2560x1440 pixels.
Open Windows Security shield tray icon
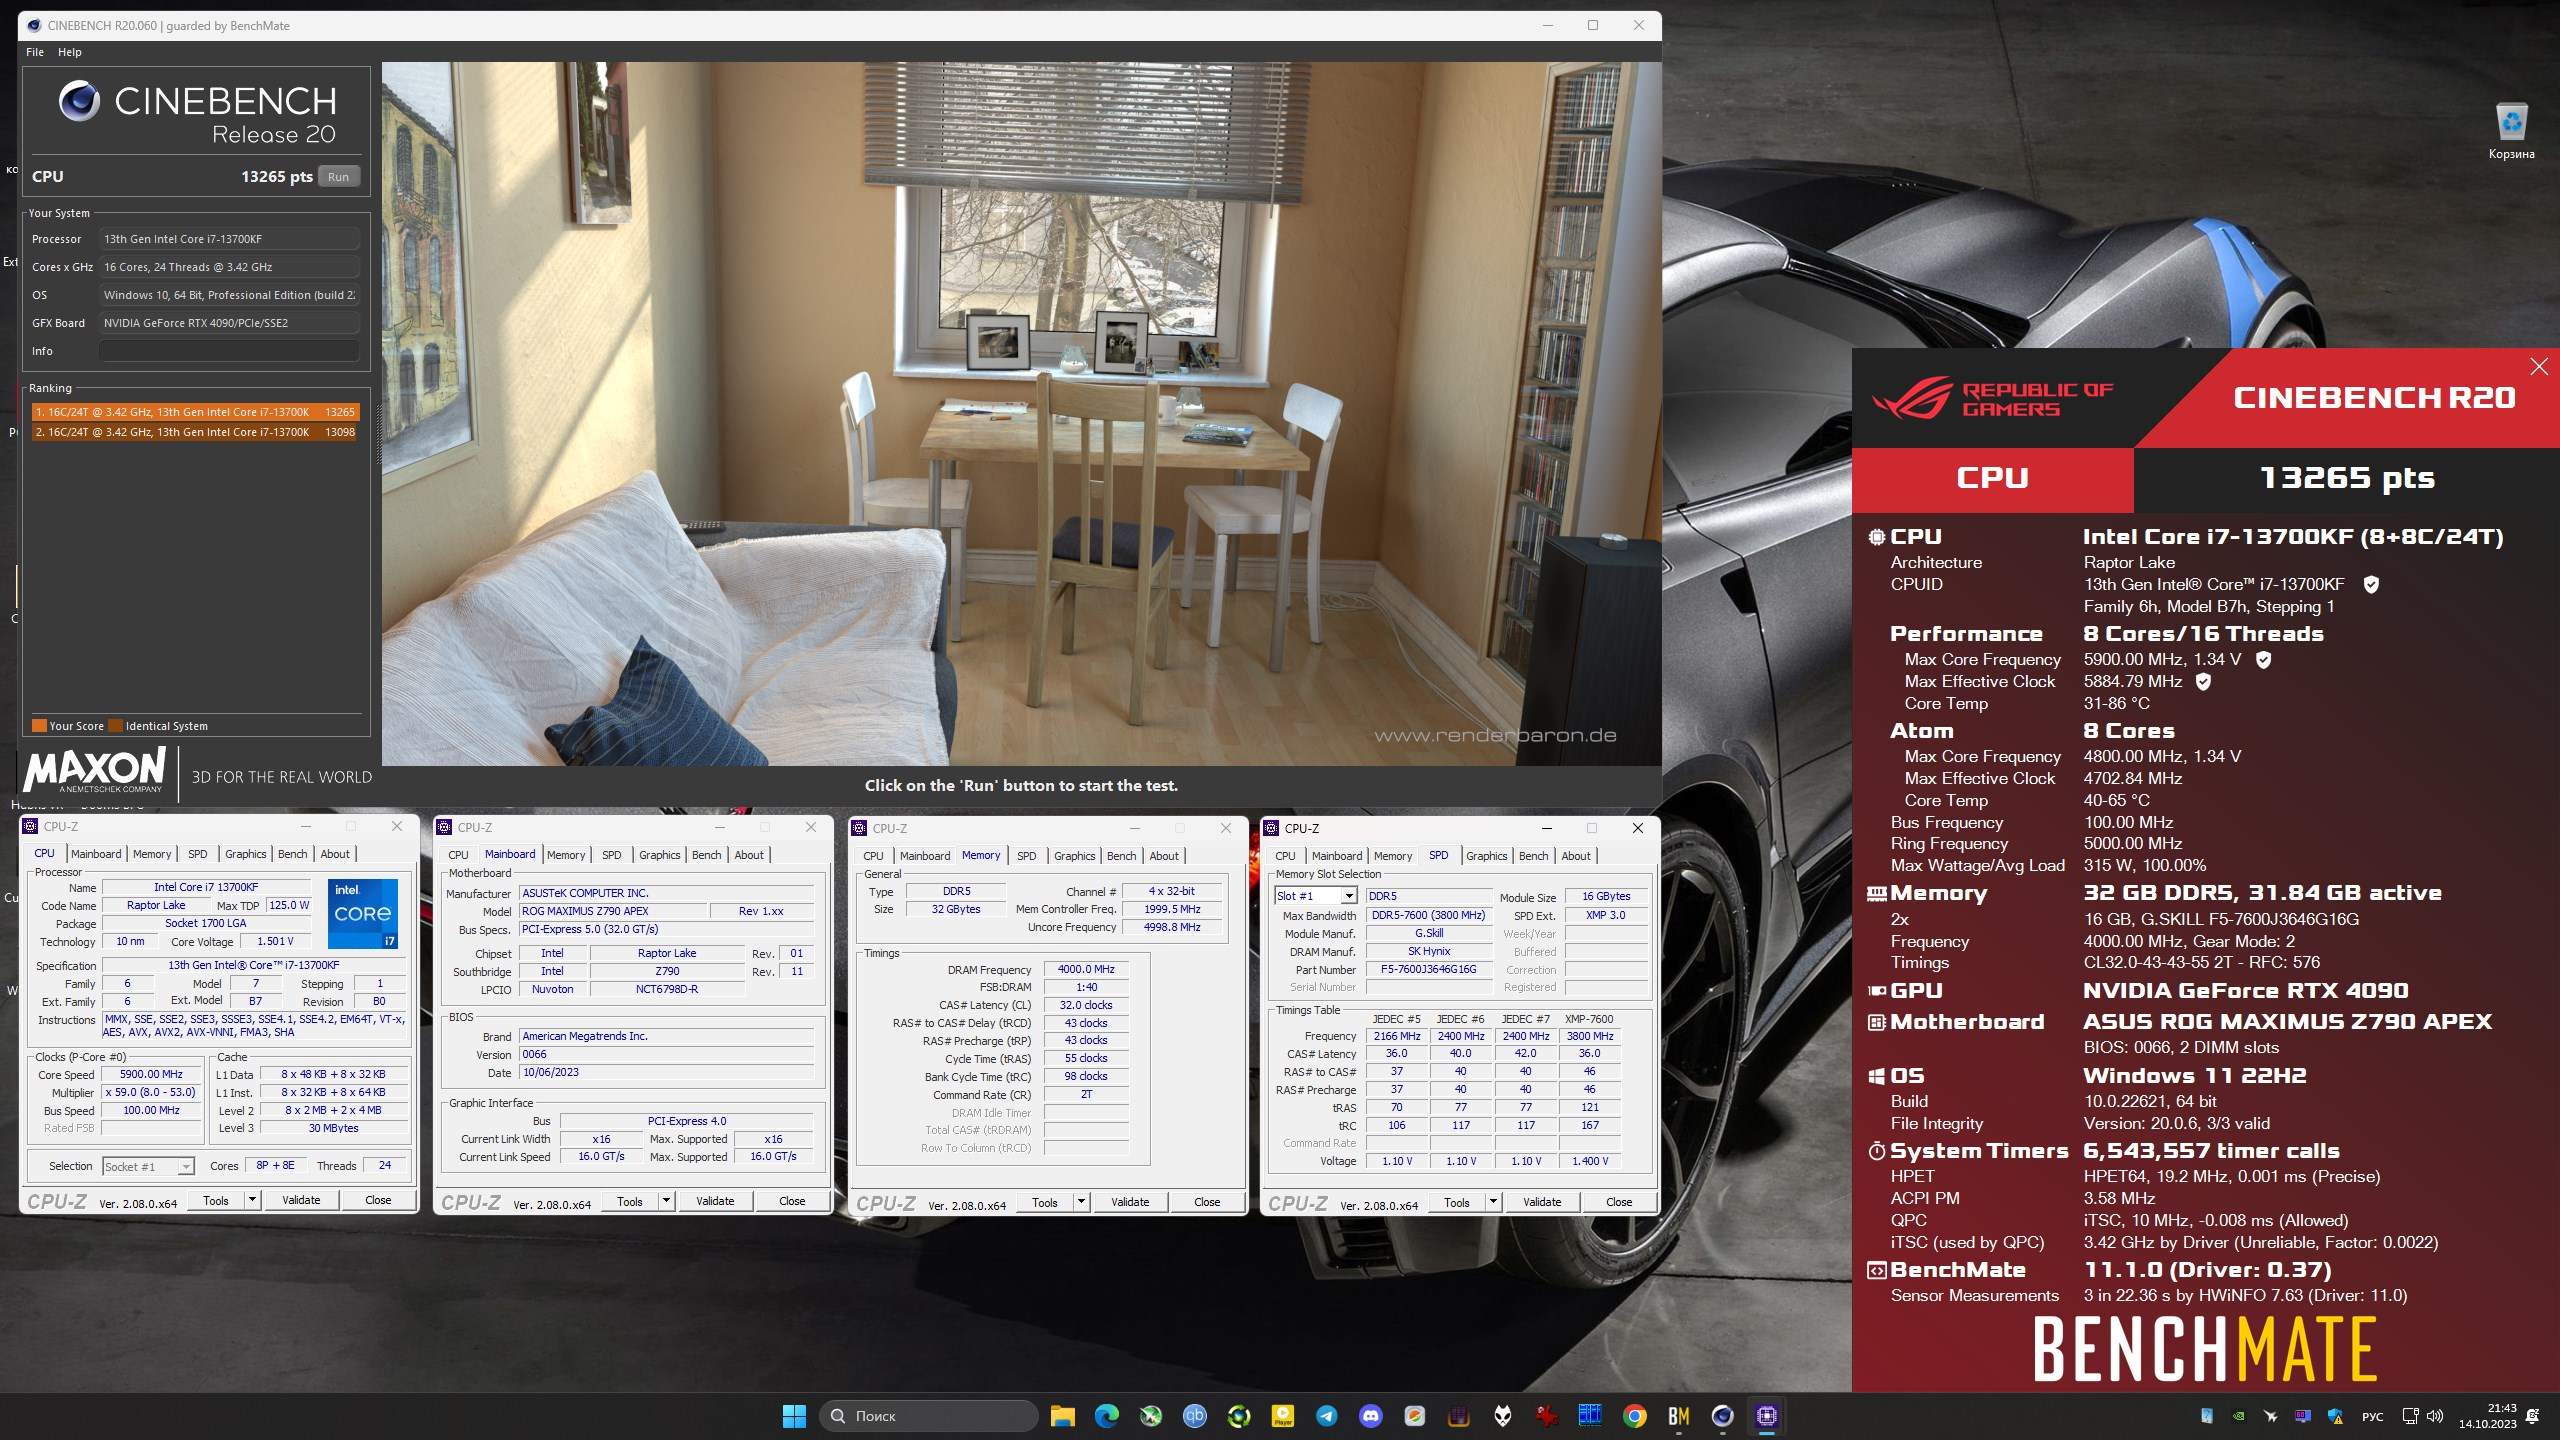point(2334,1416)
